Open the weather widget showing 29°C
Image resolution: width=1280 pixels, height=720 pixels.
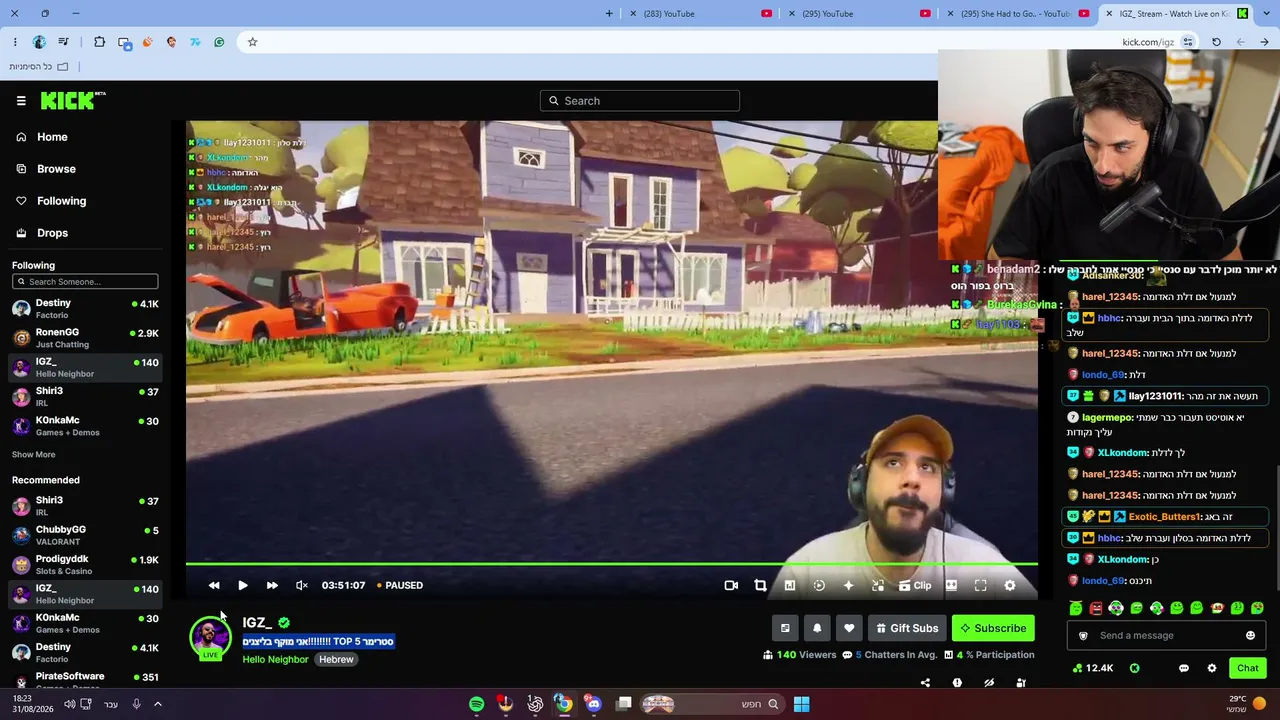click(1246, 704)
